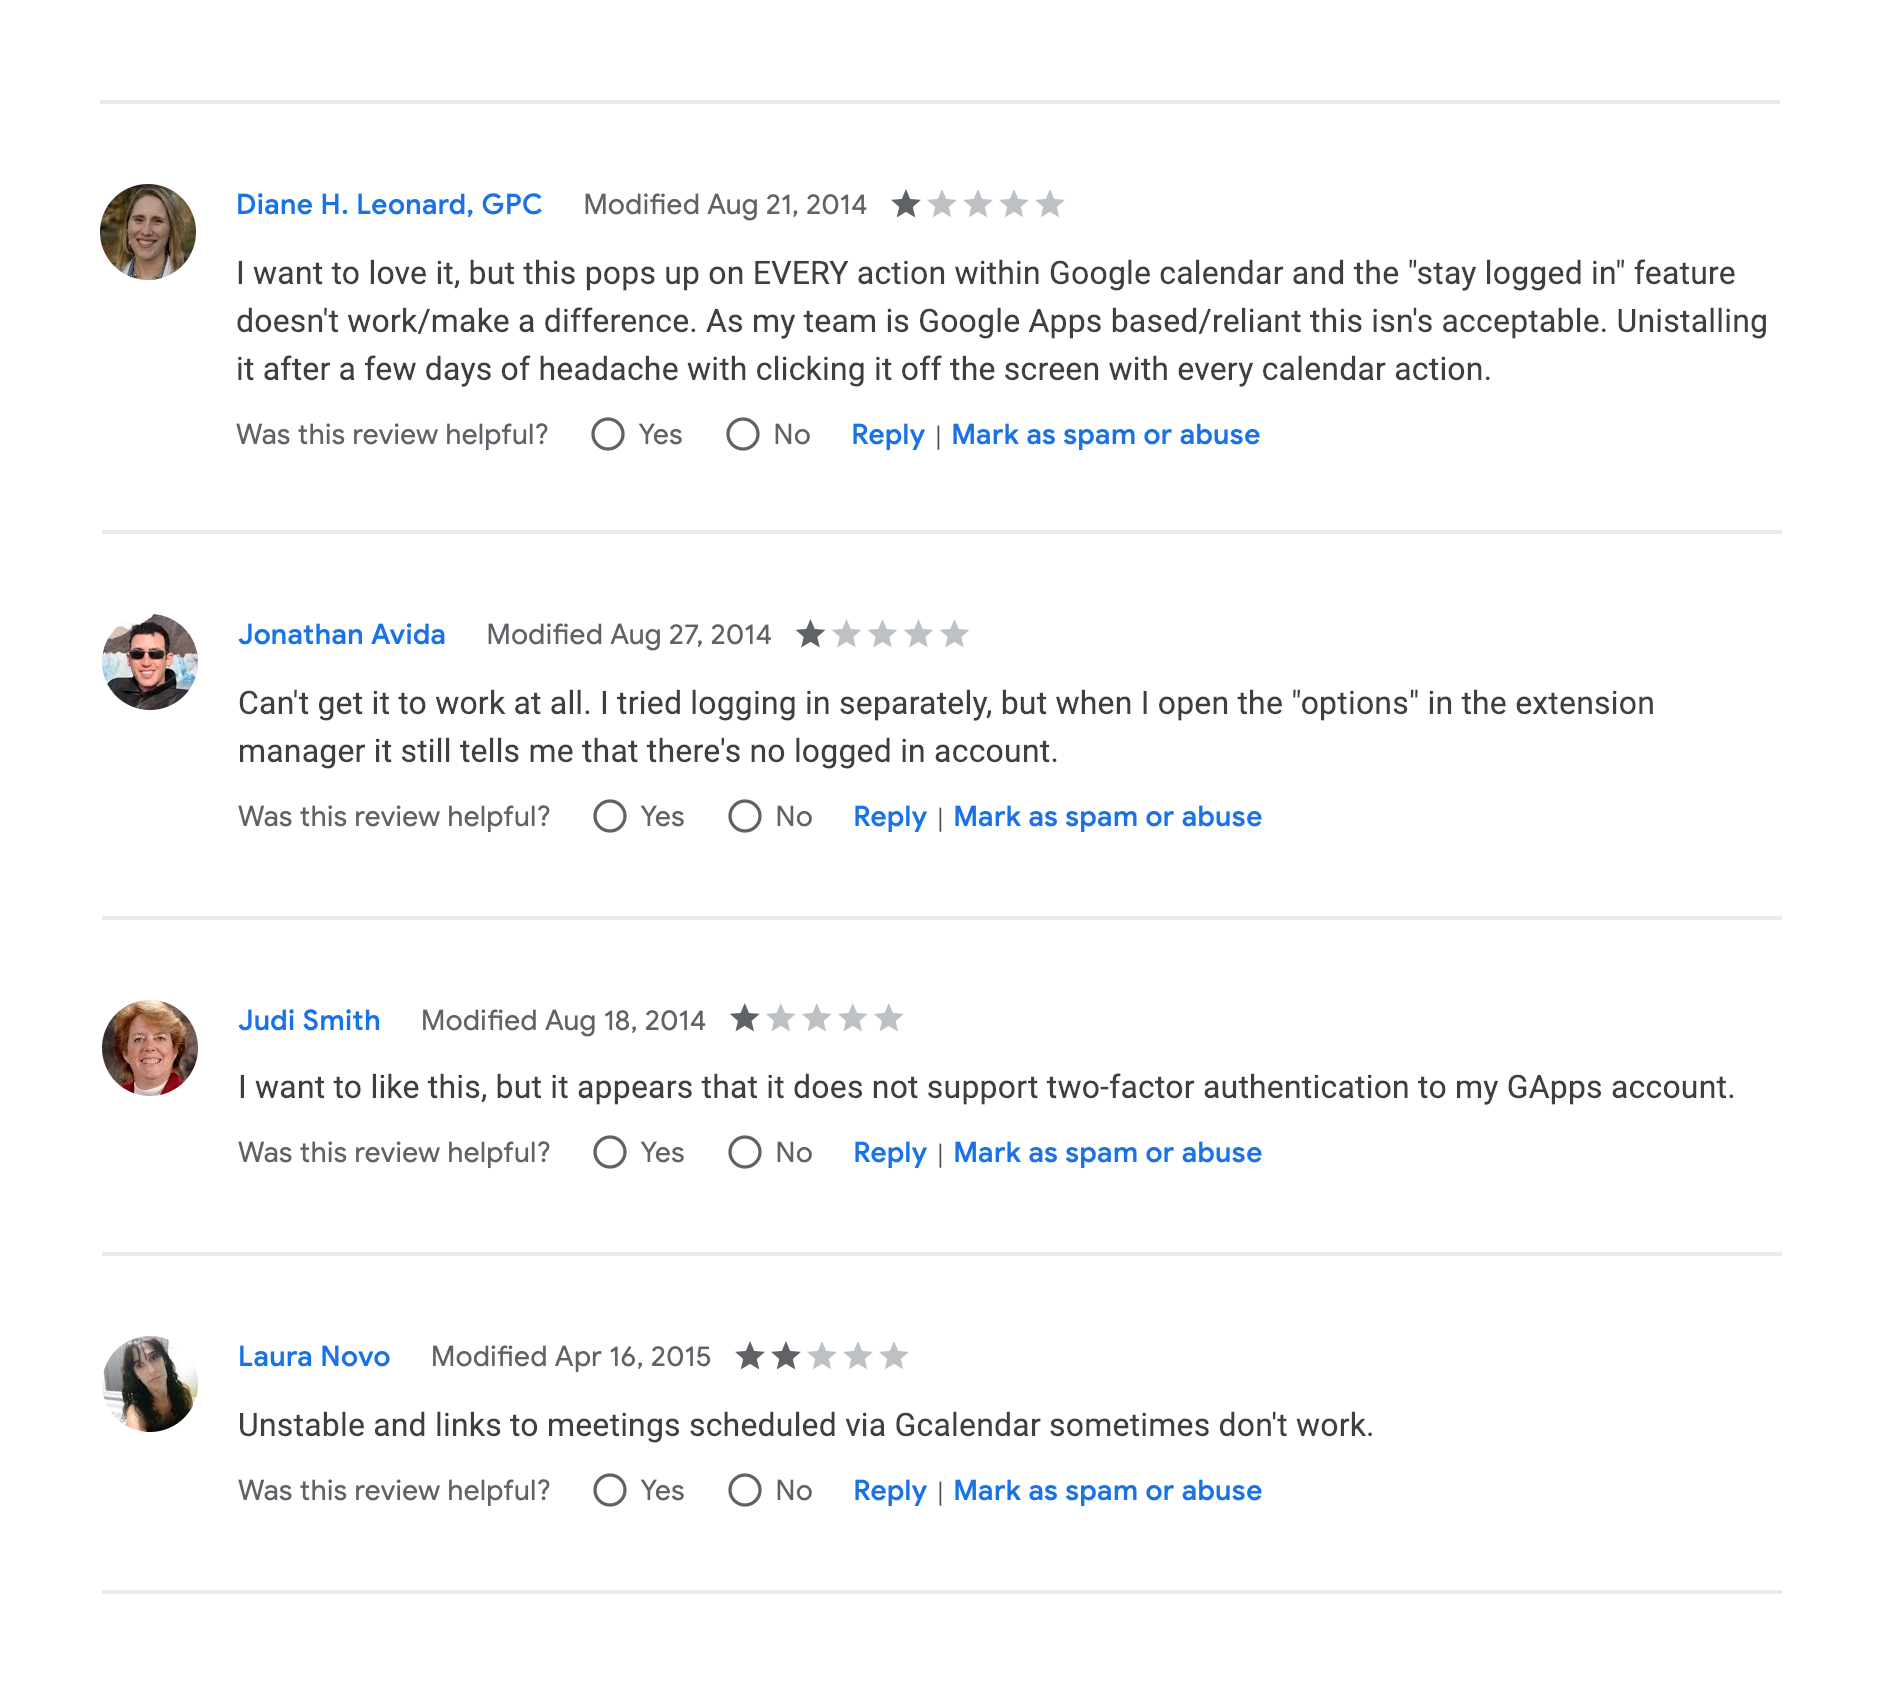Open Jonathan Avida's profile name link
The image size is (1882, 1694).
tap(341, 634)
